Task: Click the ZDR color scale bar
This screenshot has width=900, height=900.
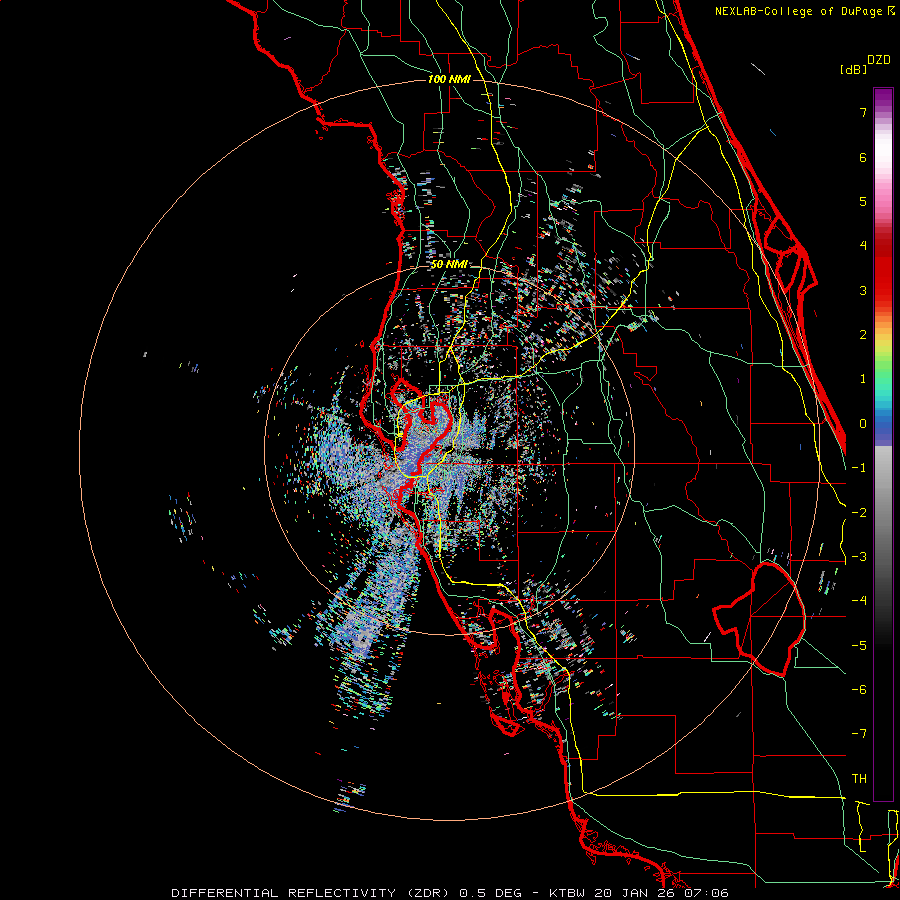Action: point(883,444)
